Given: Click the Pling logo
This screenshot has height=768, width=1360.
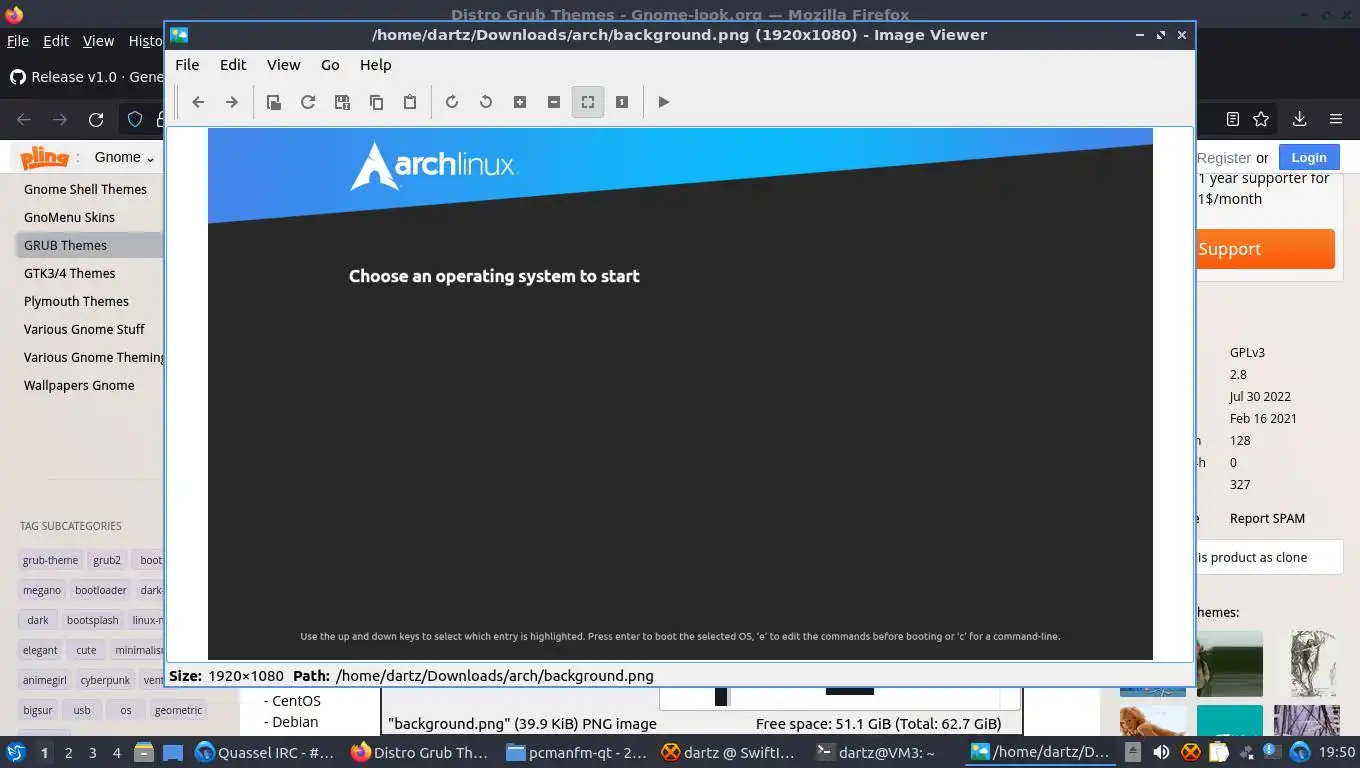Looking at the screenshot, I should 45,157.
